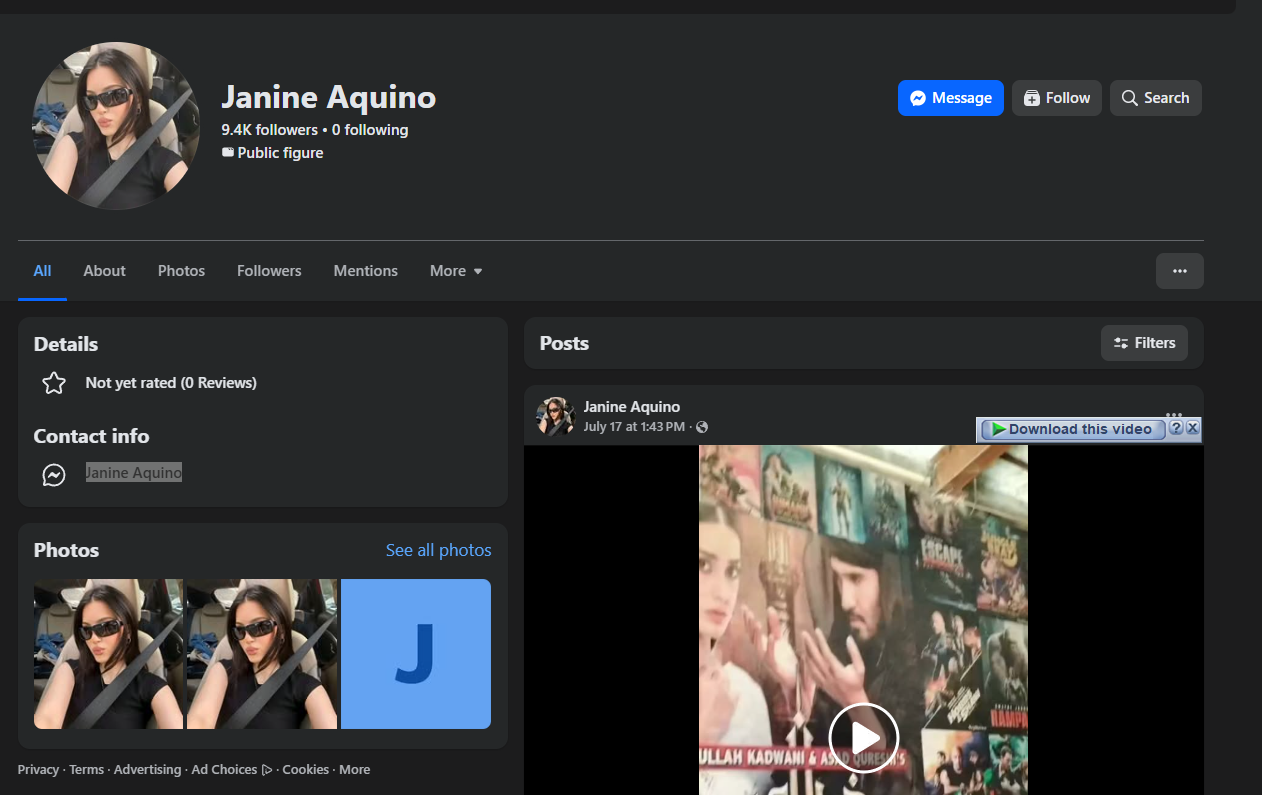Expand the More tab dropdown
Image resolution: width=1262 pixels, height=795 pixels.
click(456, 271)
